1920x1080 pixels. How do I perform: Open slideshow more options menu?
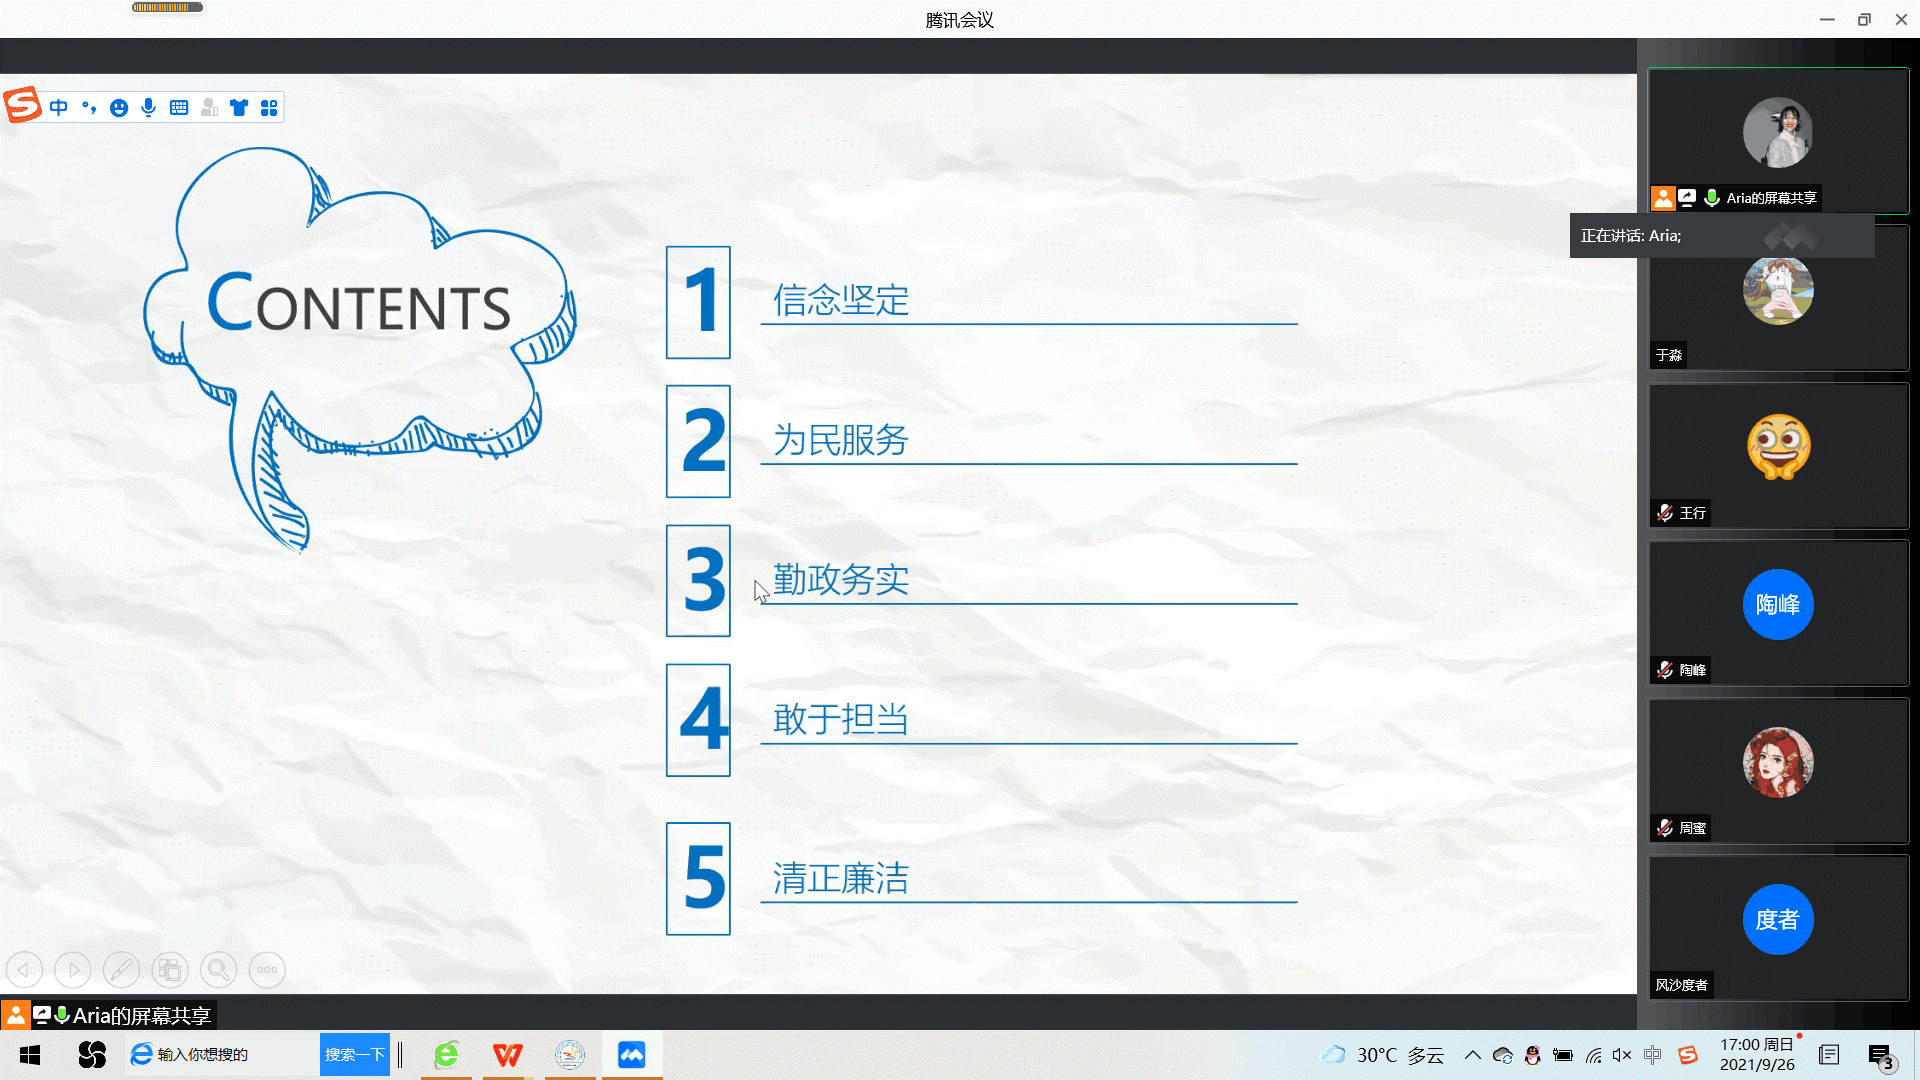267,969
